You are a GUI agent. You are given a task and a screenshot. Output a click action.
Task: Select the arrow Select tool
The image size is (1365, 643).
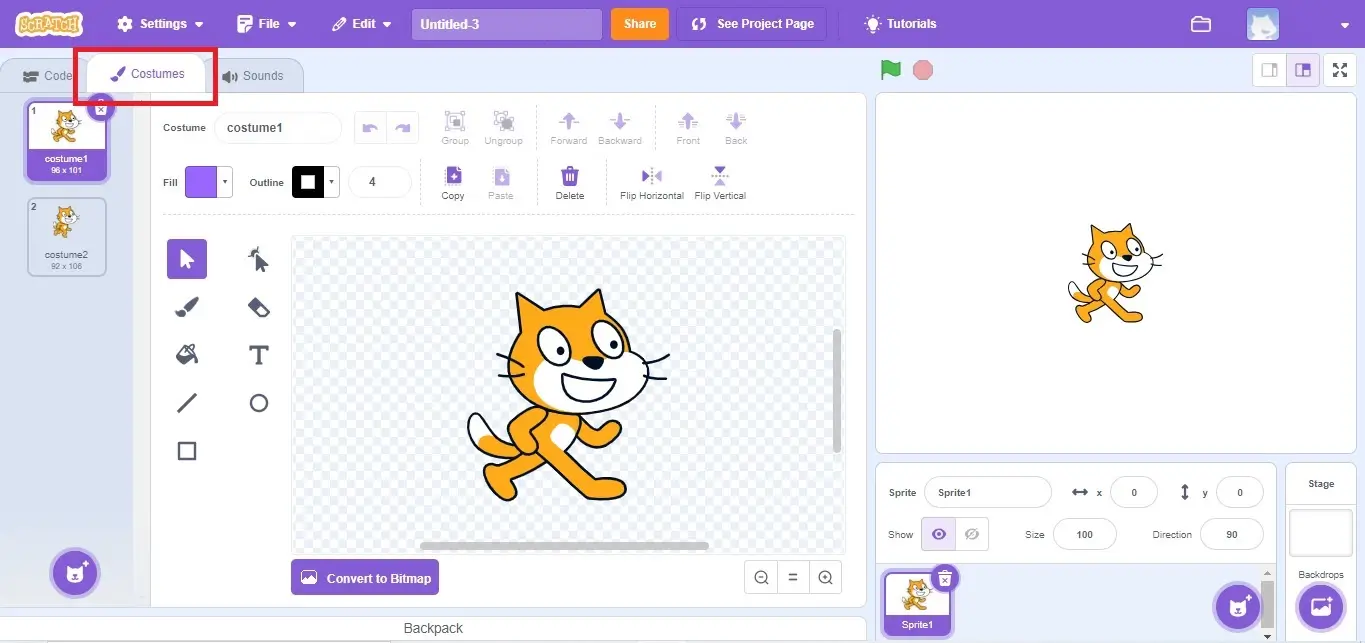click(187, 259)
